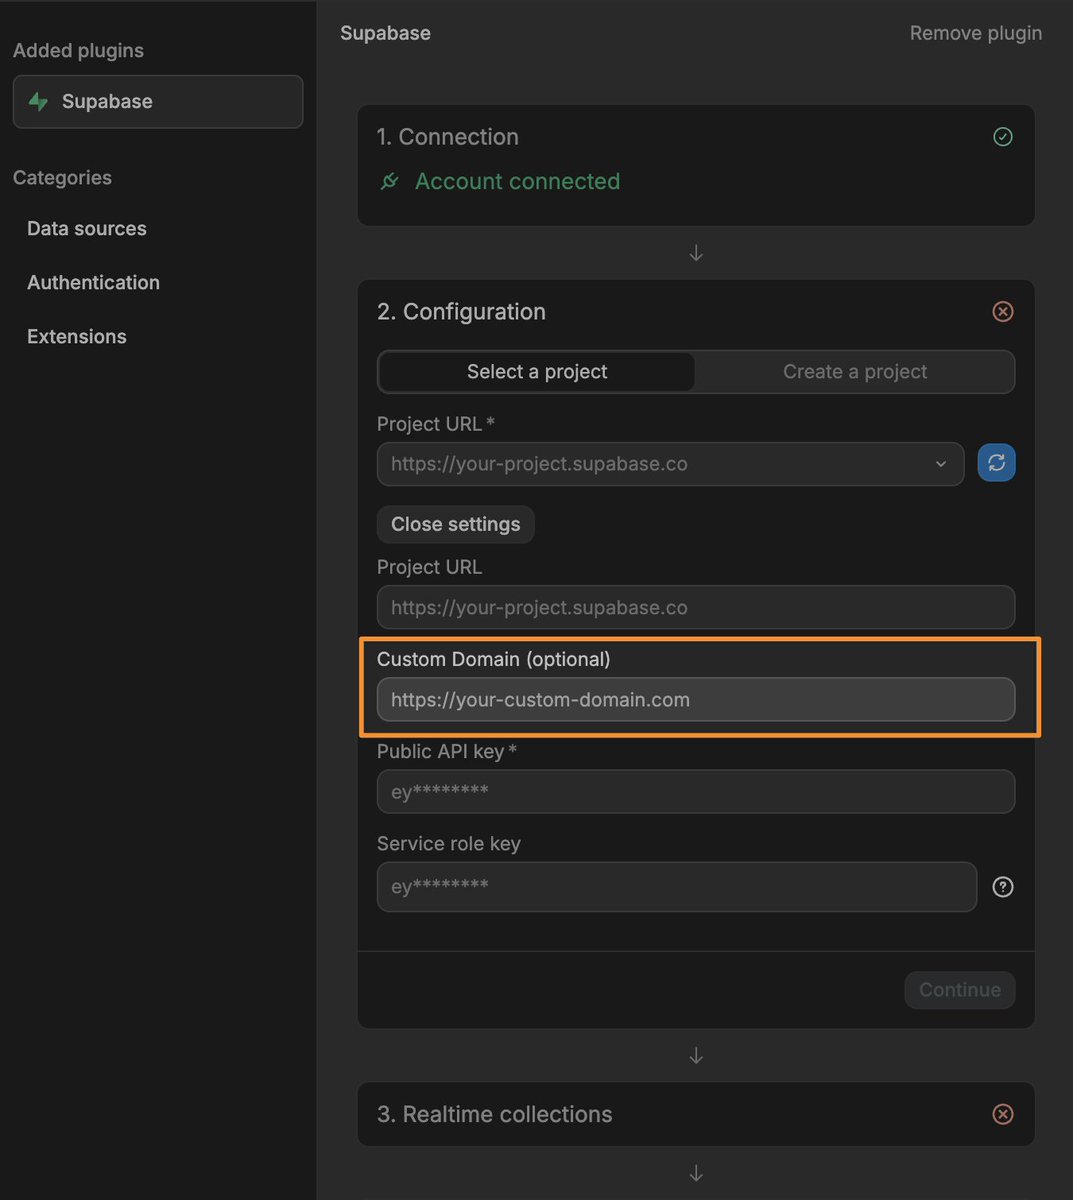The height and width of the screenshot is (1200, 1073).
Task: Switch to the Select a project tab
Action: 537,372
